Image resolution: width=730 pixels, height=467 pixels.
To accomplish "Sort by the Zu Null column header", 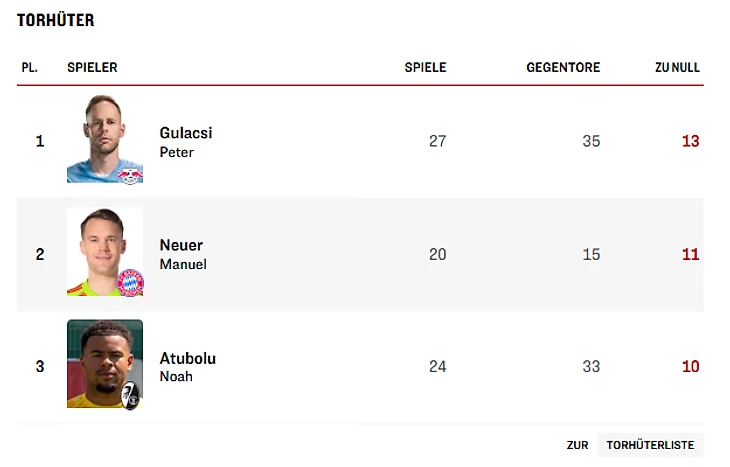I will (x=677, y=68).
